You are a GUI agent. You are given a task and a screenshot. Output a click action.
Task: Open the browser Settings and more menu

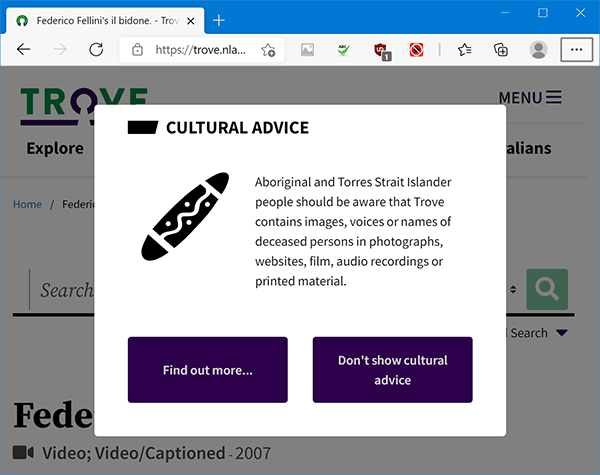(x=576, y=49)
